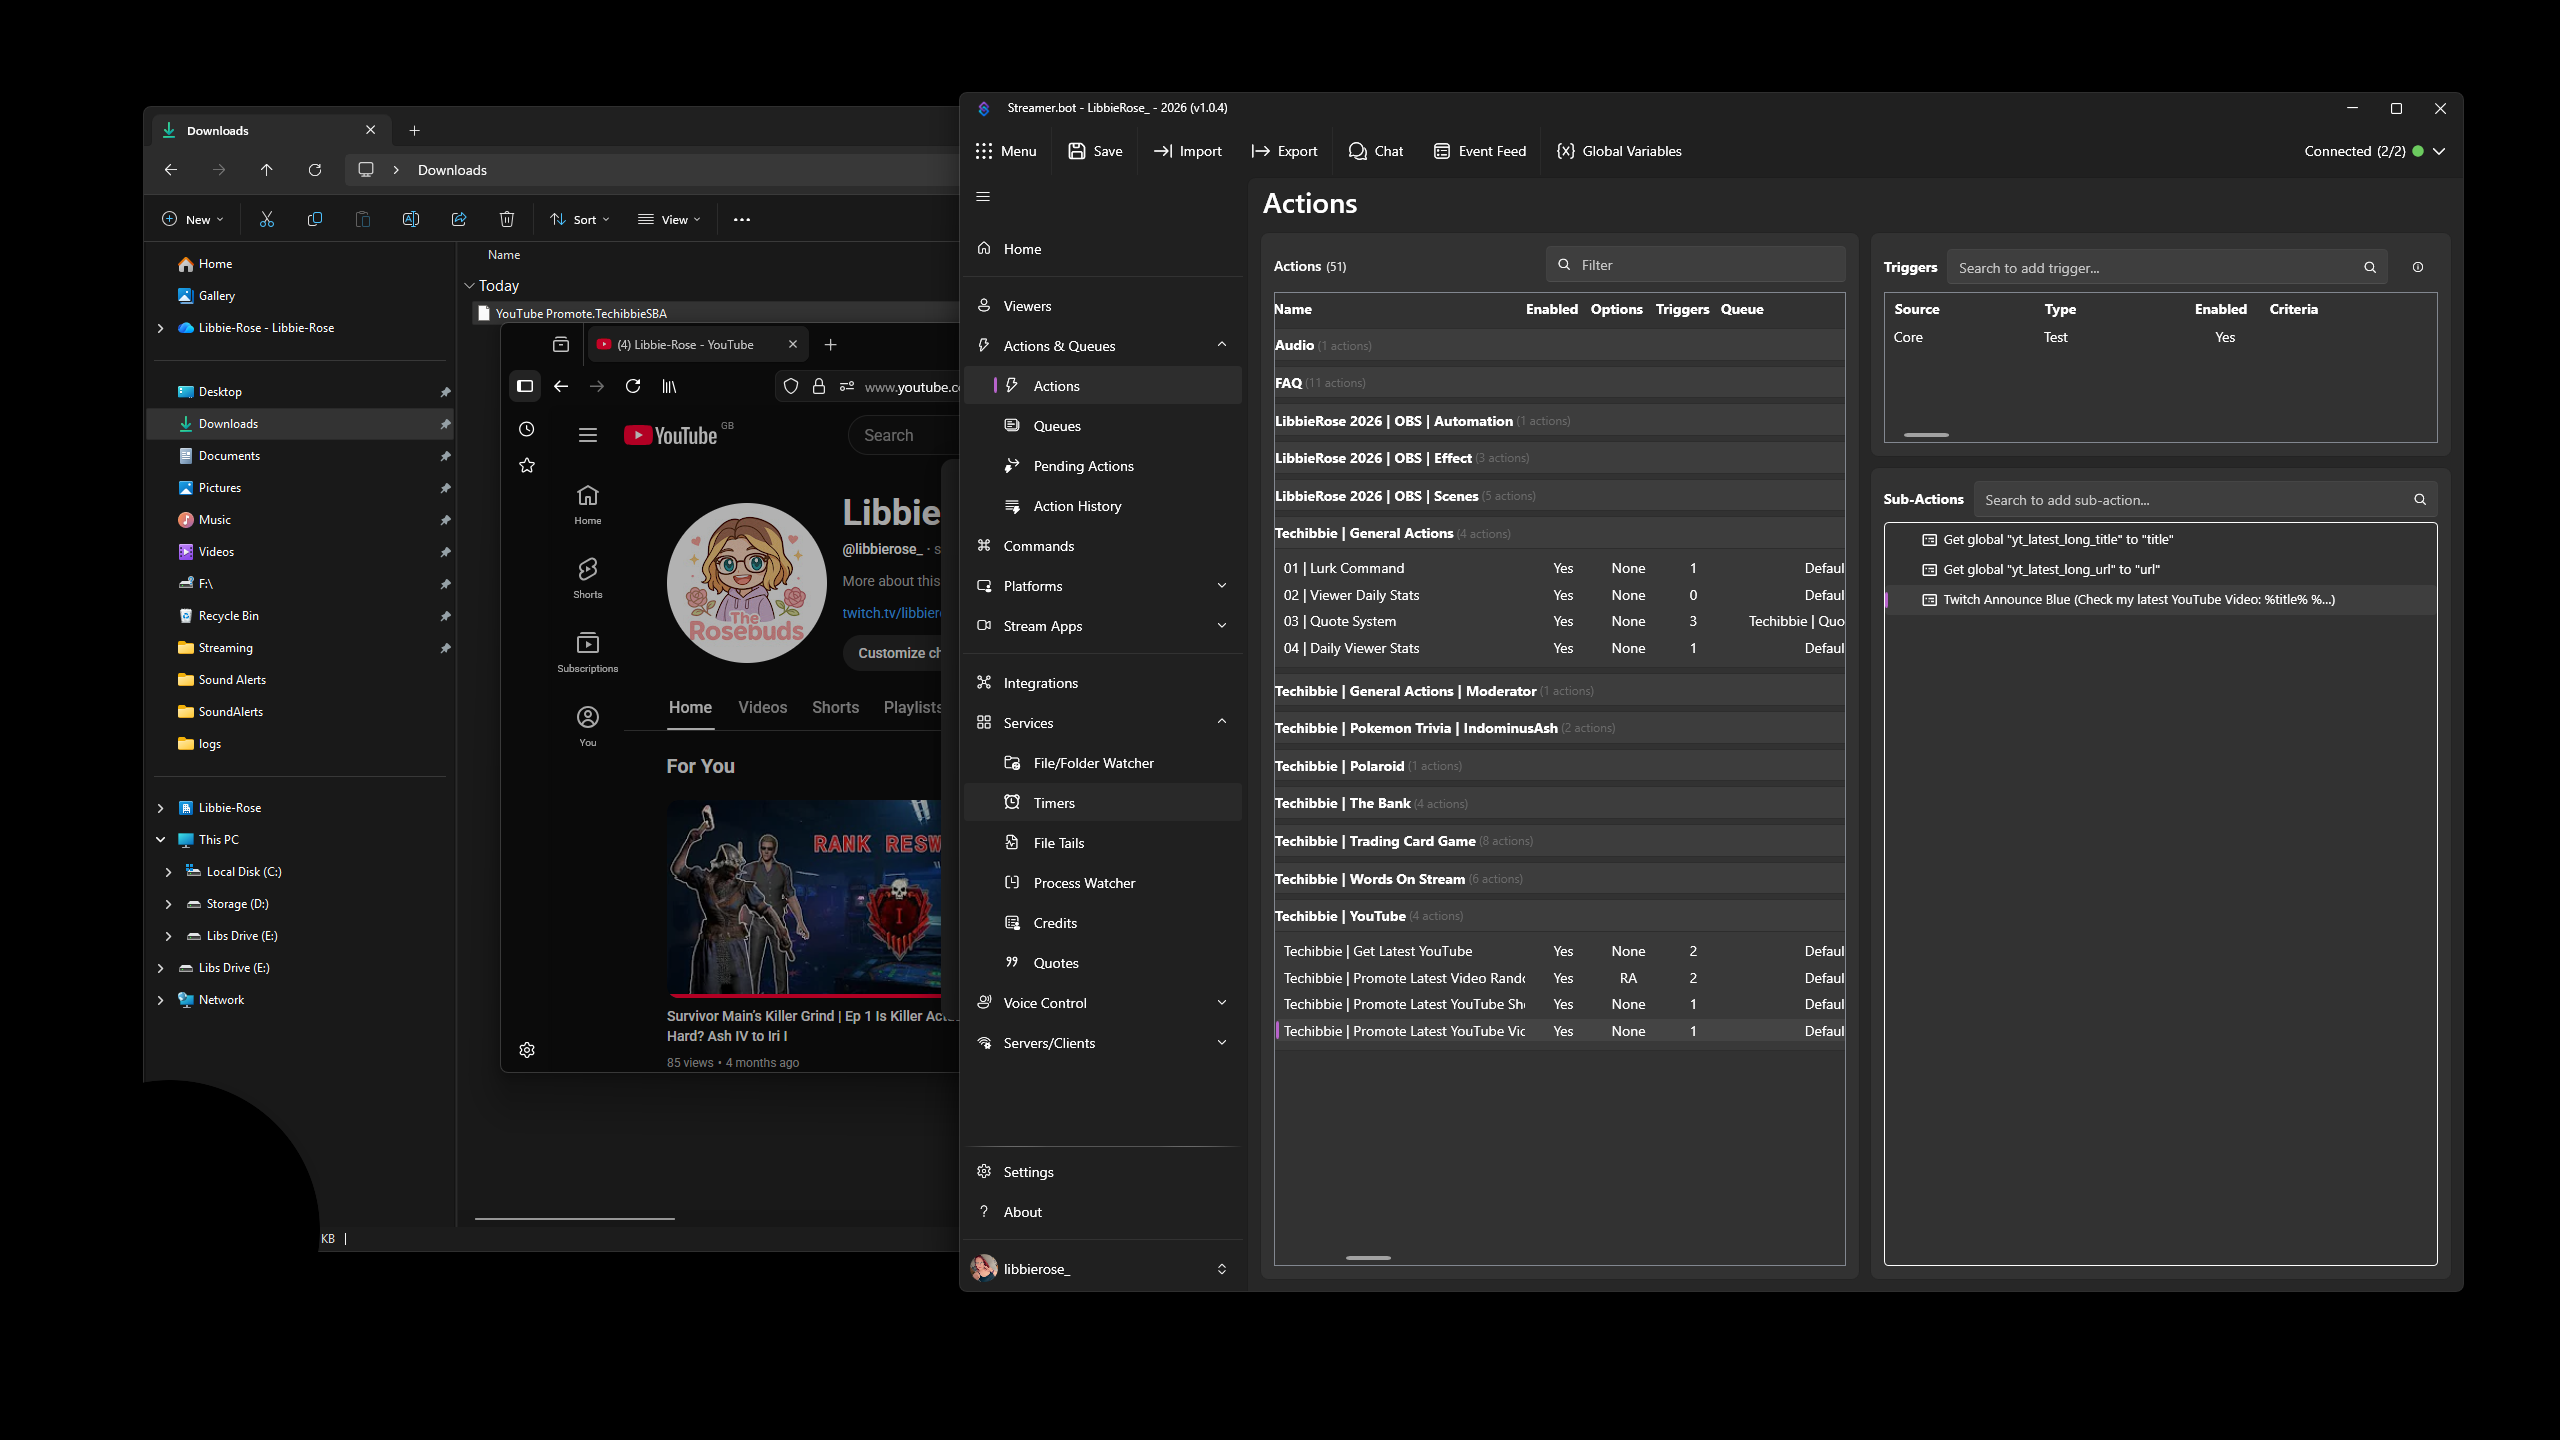Open Integrations in the sidebar
2560x1440 pixels.
(1103, 683)
